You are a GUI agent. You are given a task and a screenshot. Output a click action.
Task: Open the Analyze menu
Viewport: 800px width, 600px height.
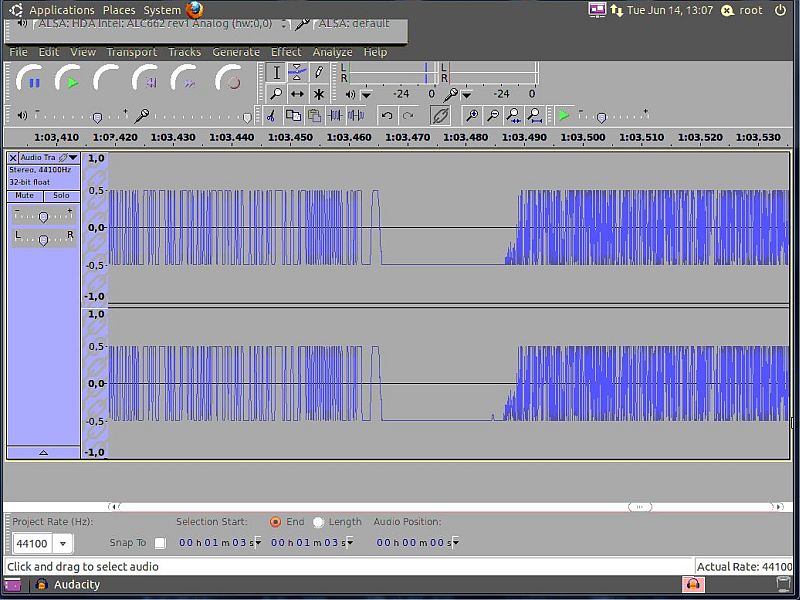click(x=333, y=52)
